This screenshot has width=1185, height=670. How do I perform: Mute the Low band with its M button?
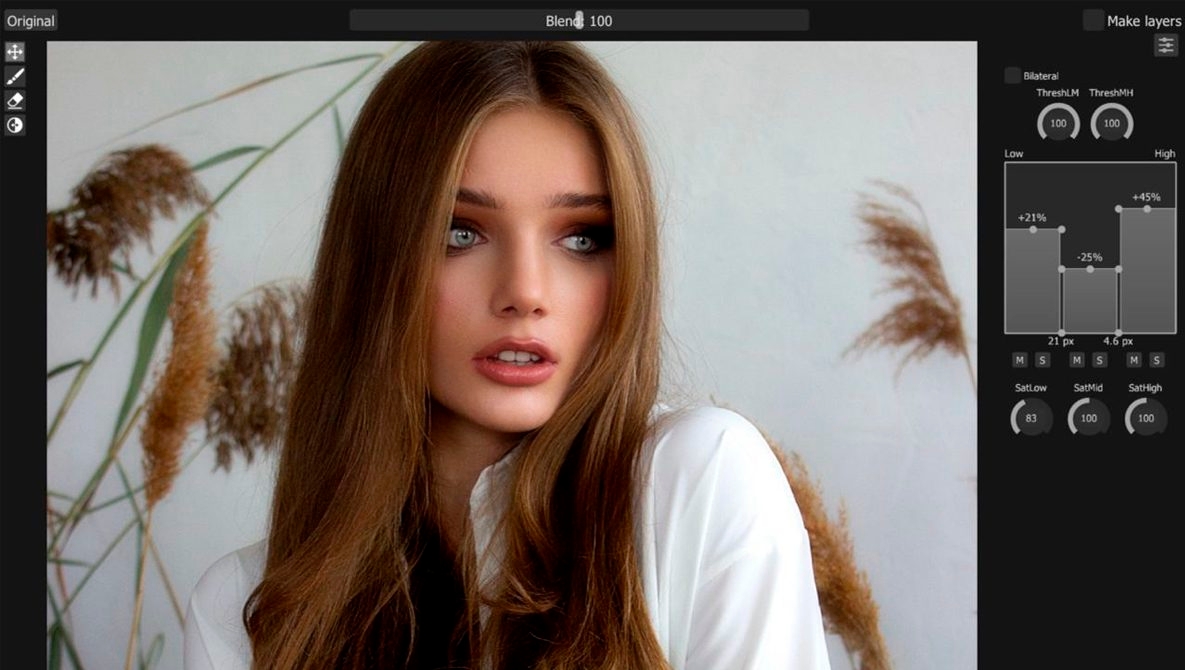pyautogui.click(x=1019, y=359)
